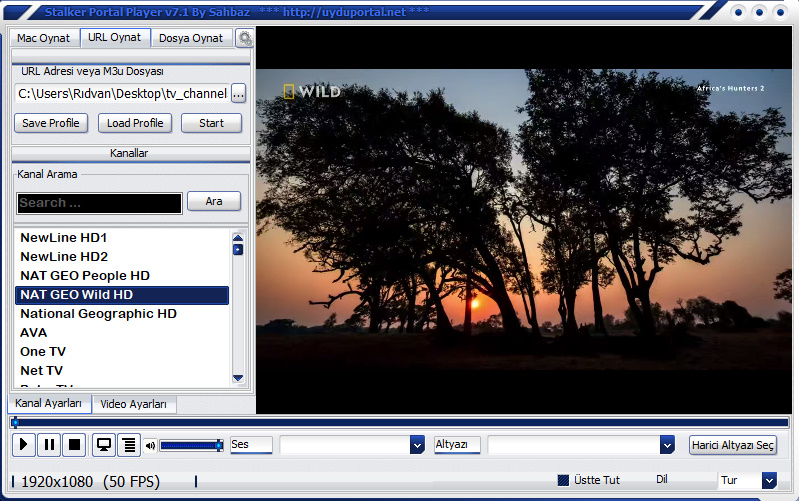Click the channel Search input field
The width and height of the screenshot is (799, 501).
99,203
